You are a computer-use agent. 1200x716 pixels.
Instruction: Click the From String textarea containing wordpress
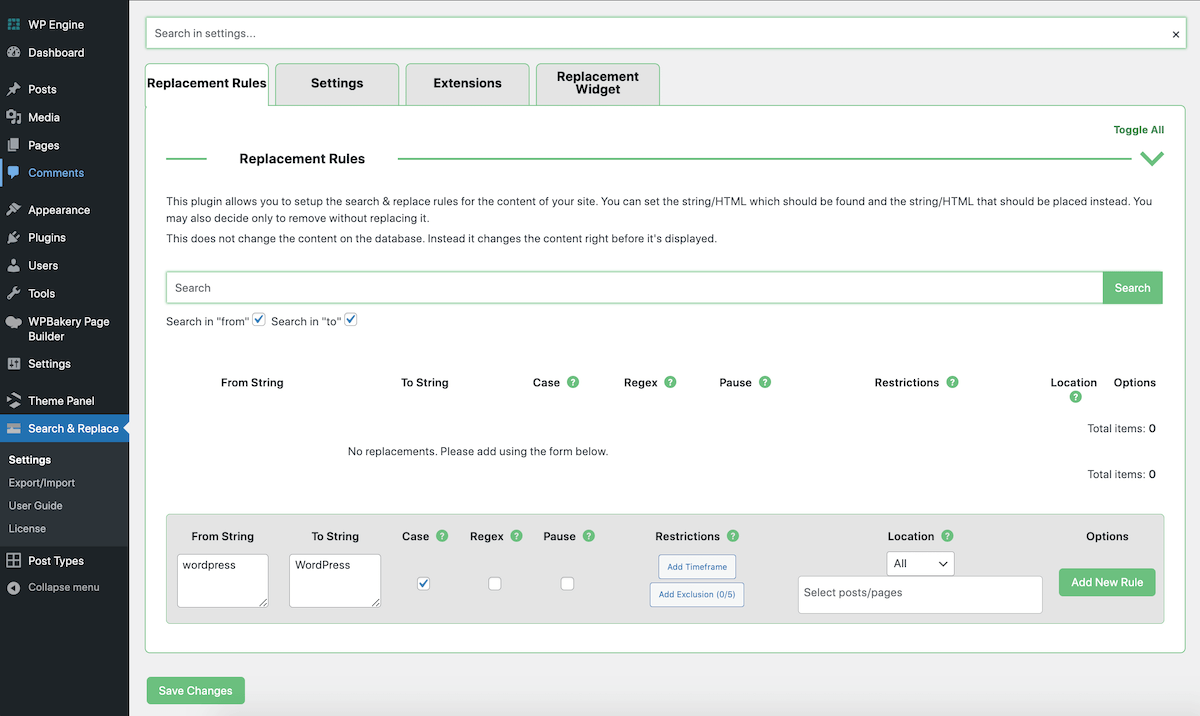(x=223, y=581)
